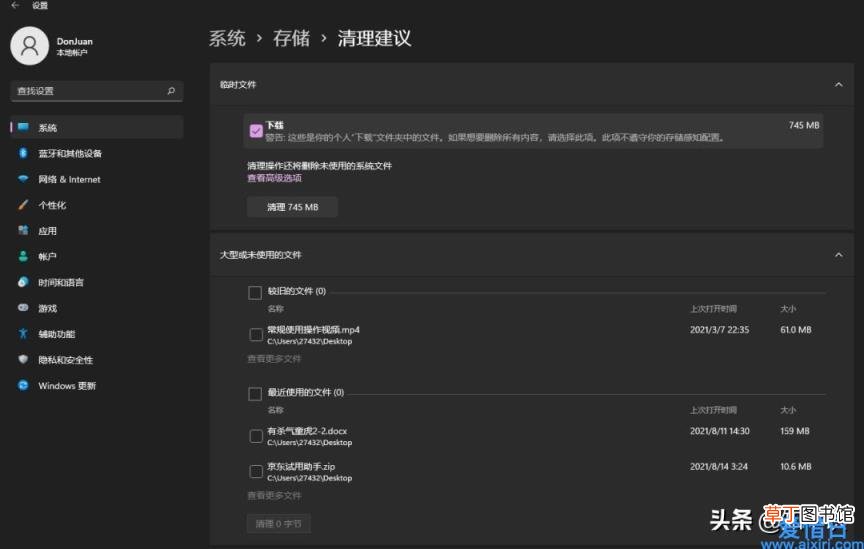Click the 帐户 person icon in sidebar

(23, 256)
